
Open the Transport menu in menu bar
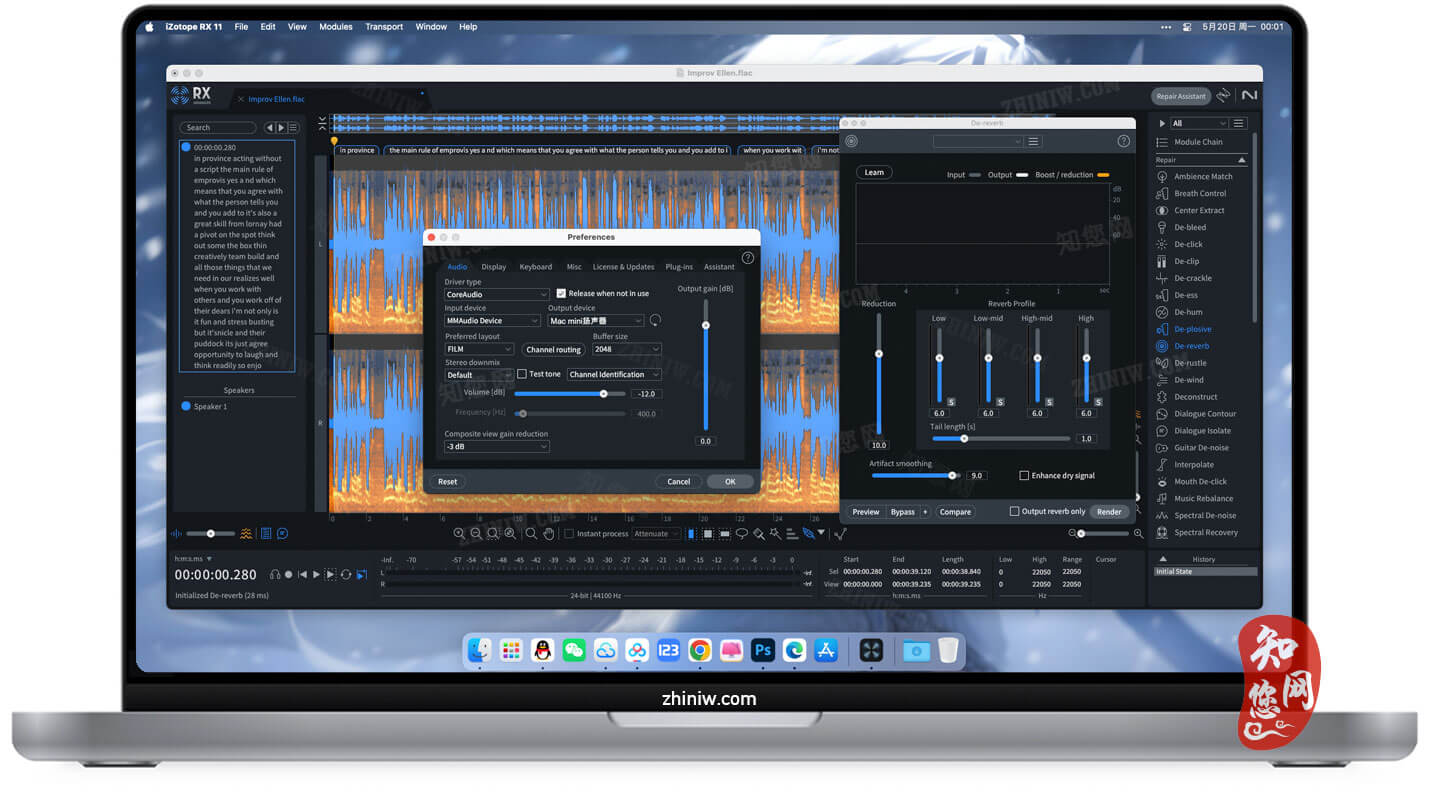[x=384, y=27]
